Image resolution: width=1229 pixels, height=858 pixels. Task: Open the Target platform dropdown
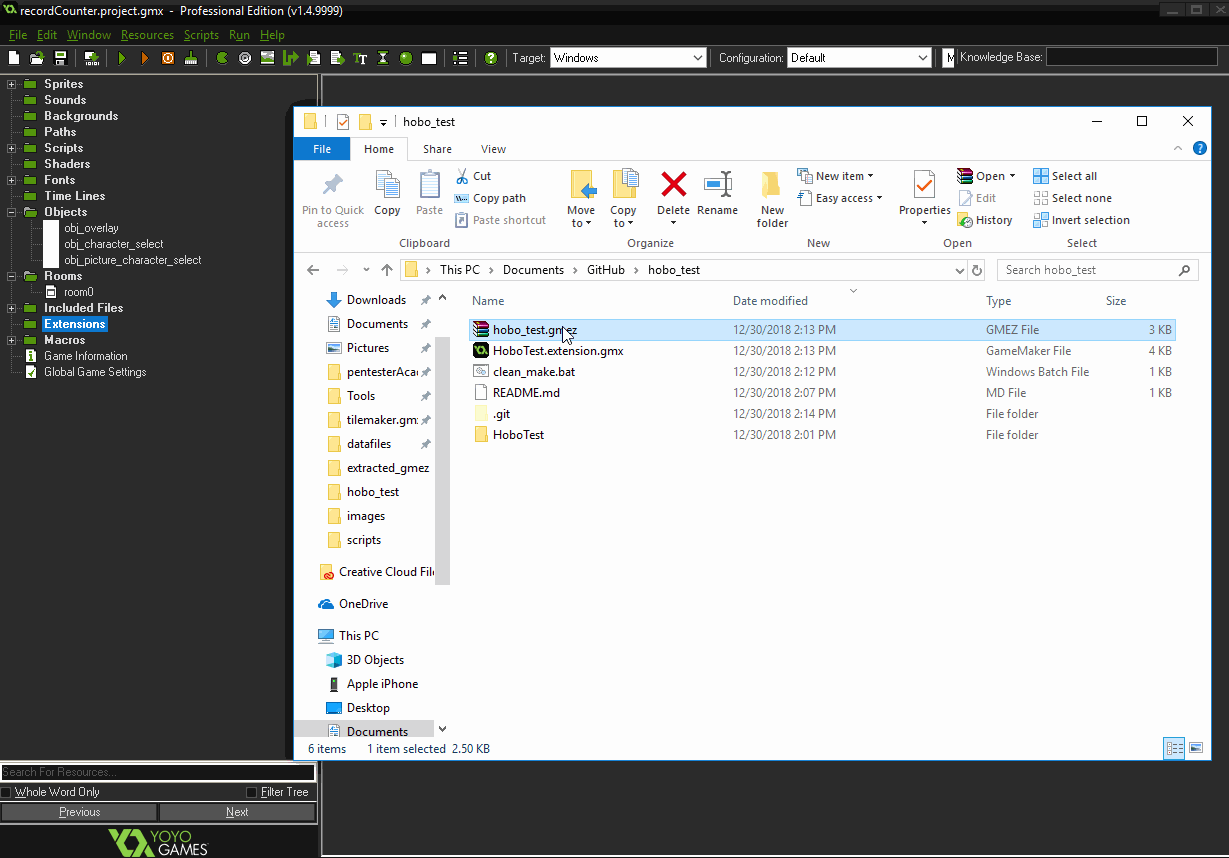click(x=698, y=58)
